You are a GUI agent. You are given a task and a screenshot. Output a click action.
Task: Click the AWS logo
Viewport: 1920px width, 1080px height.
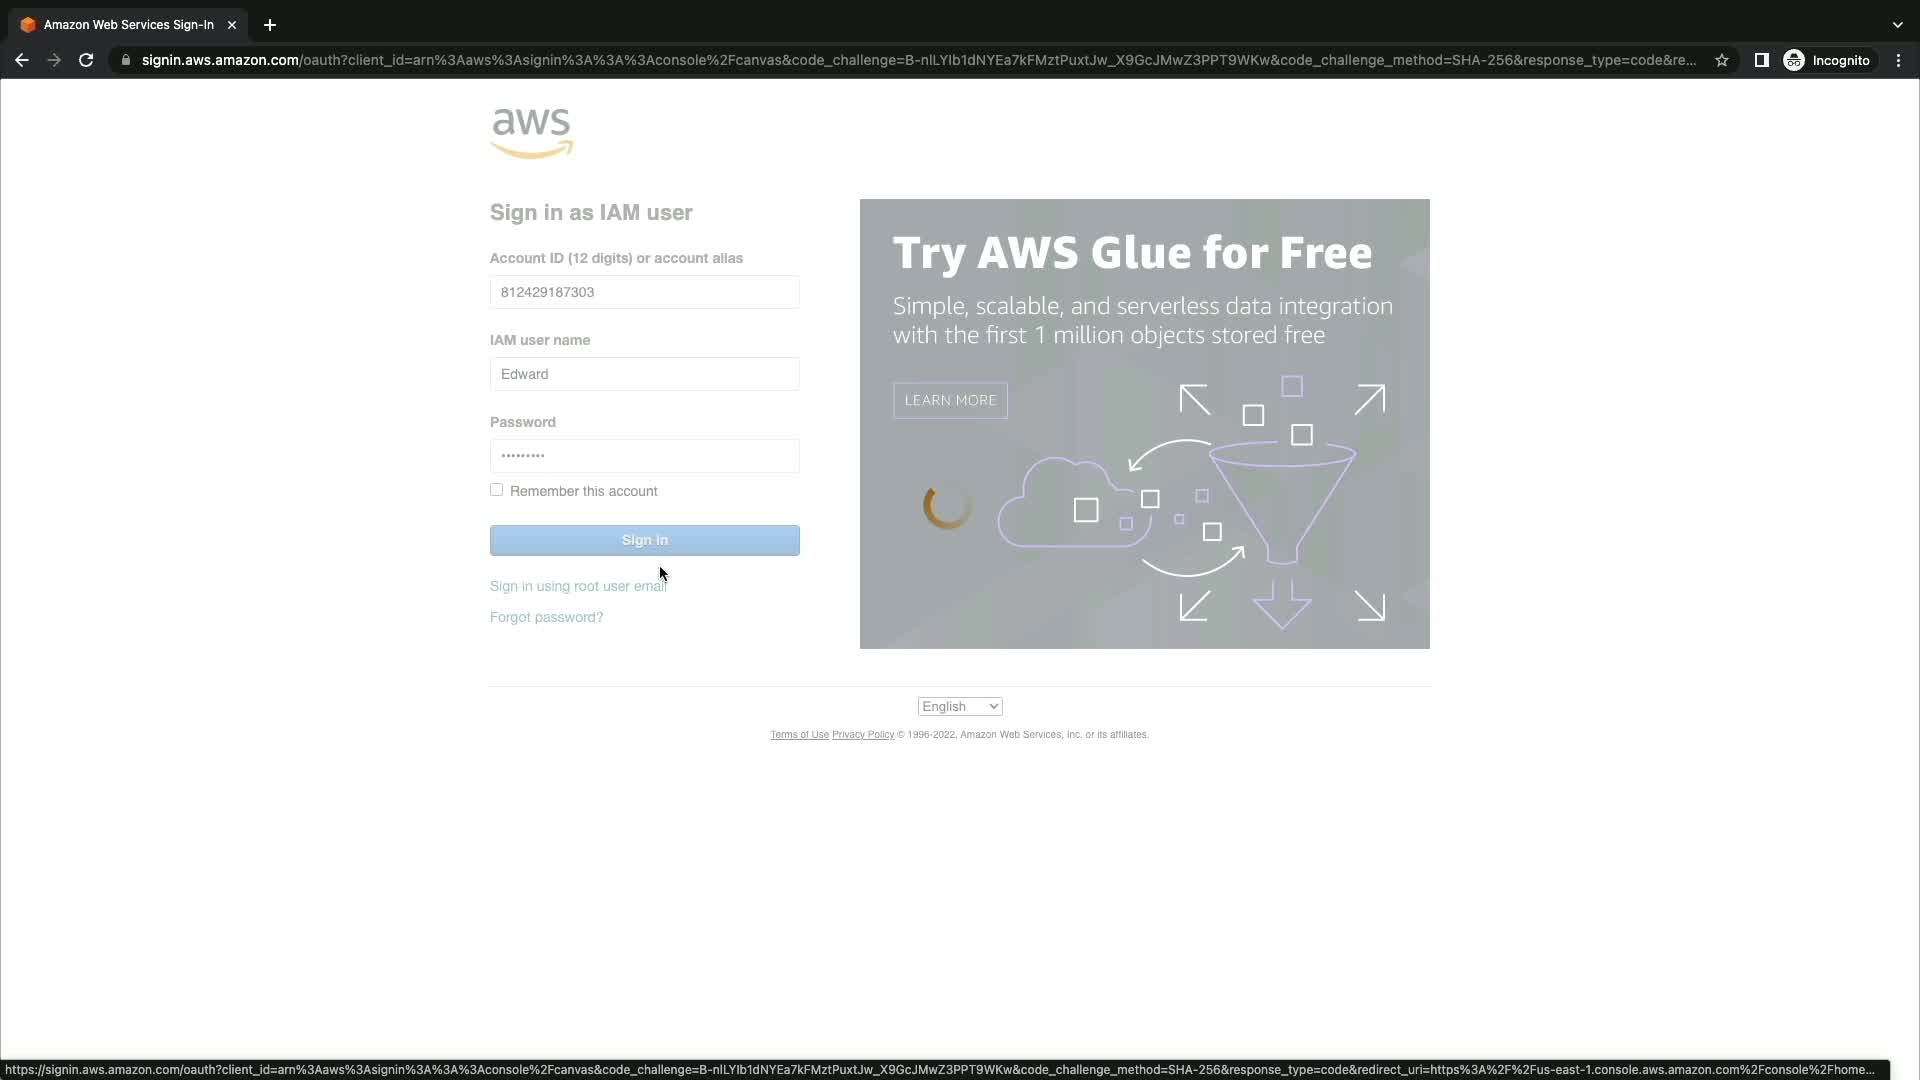pos(531,133)
